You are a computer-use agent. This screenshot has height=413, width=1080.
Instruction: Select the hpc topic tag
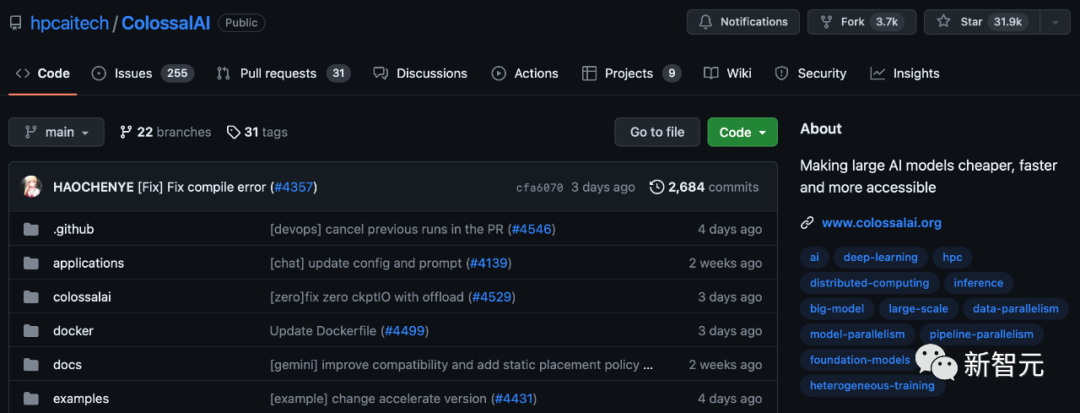click(x=952, y=257)
